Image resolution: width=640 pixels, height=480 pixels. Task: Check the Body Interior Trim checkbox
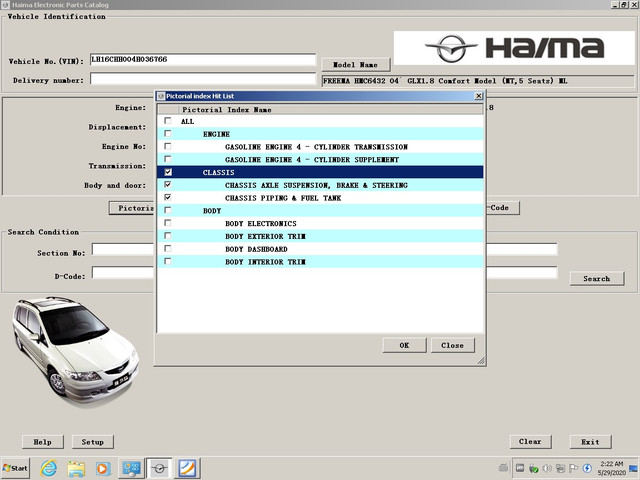tap(167, 261)
